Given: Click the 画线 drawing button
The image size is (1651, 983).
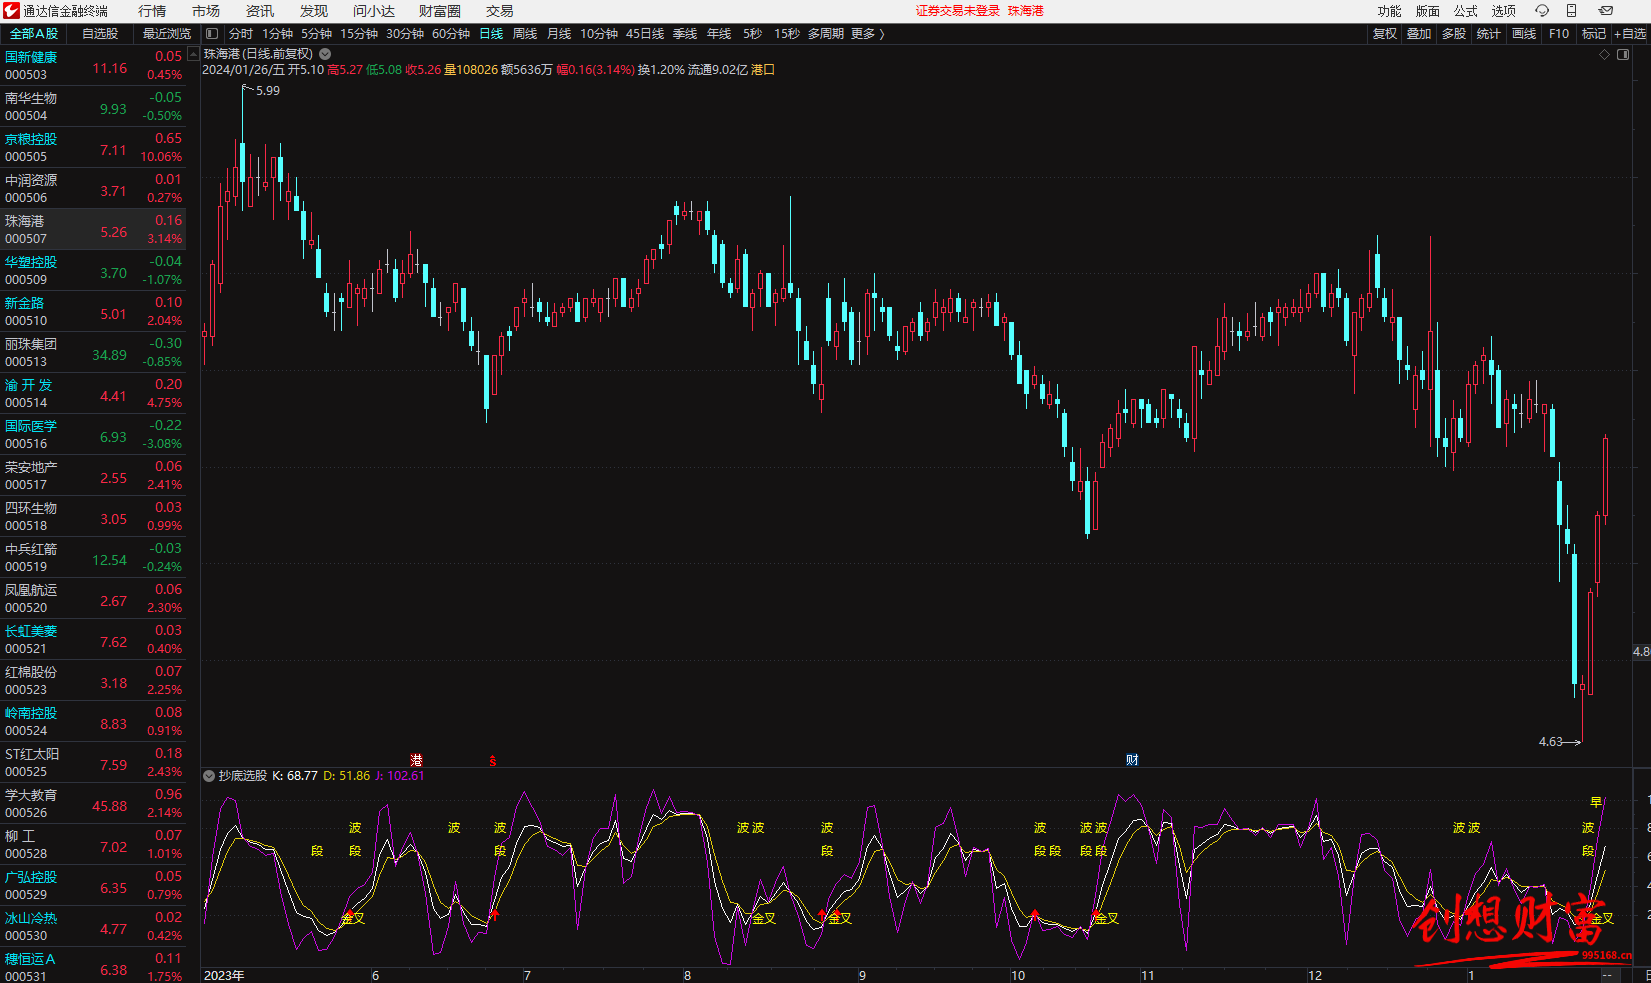Looking at the screenshot, I should [x=1524, y=34].
